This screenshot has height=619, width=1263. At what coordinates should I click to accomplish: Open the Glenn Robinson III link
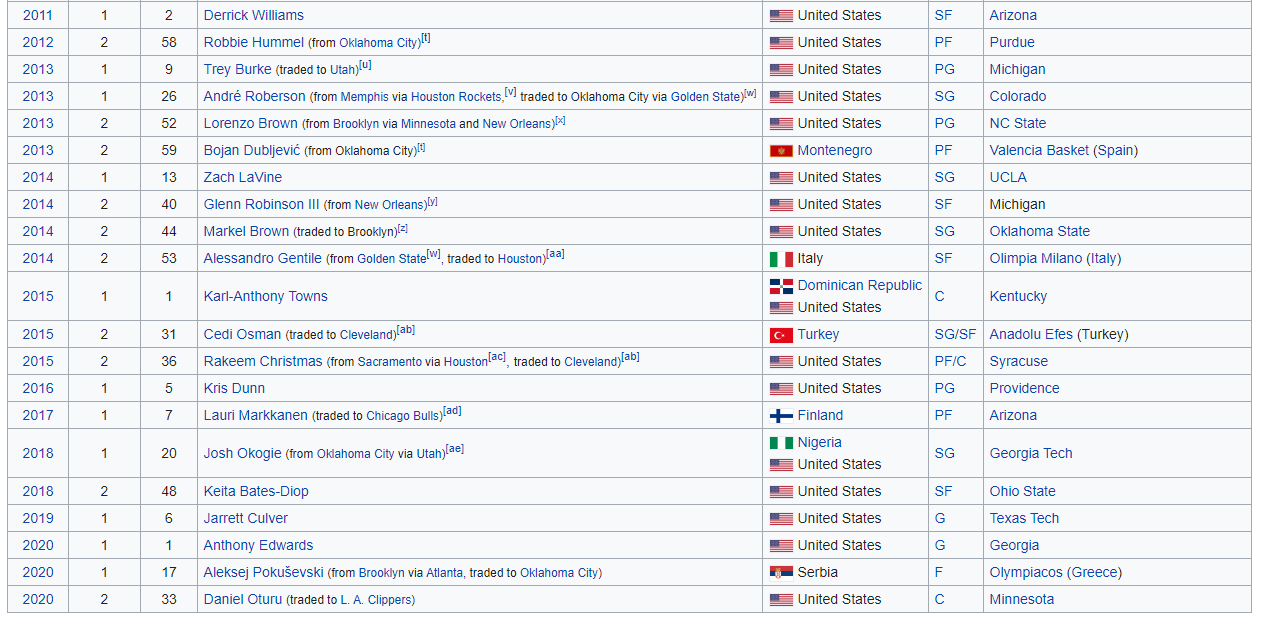(262, 204)
